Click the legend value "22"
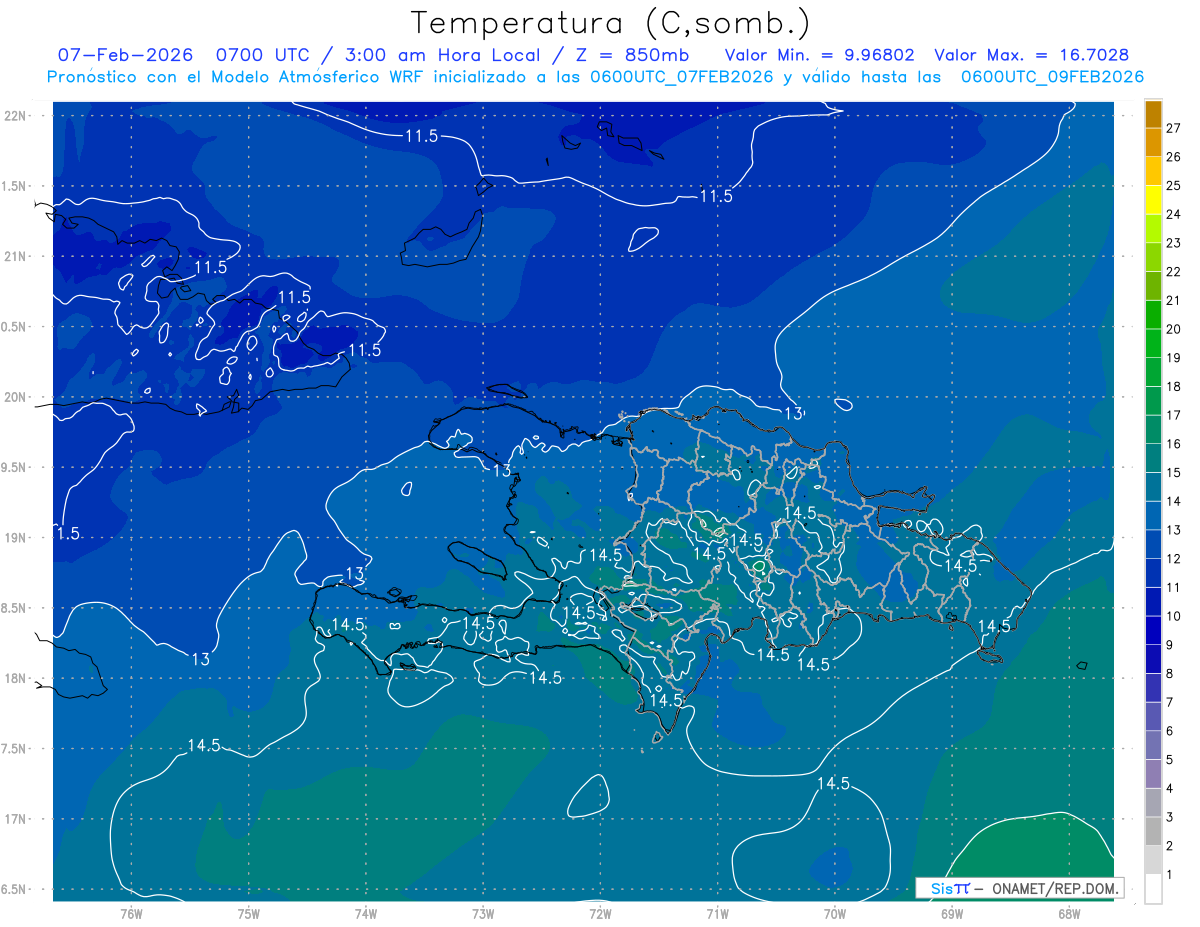Image resolution: width=1200 pixels, height=927 pixels. (1174, 271)
